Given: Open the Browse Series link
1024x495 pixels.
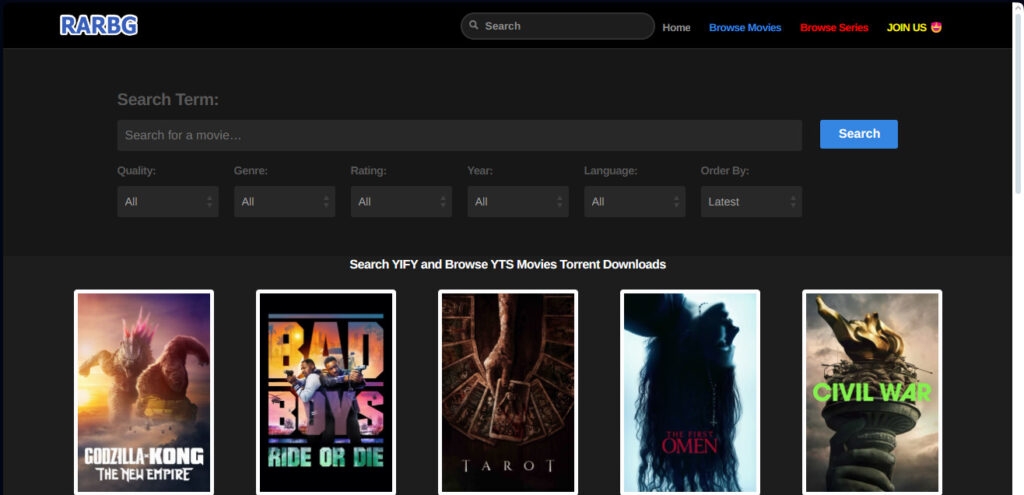Looking at the screenshot, I should (834, 27).
